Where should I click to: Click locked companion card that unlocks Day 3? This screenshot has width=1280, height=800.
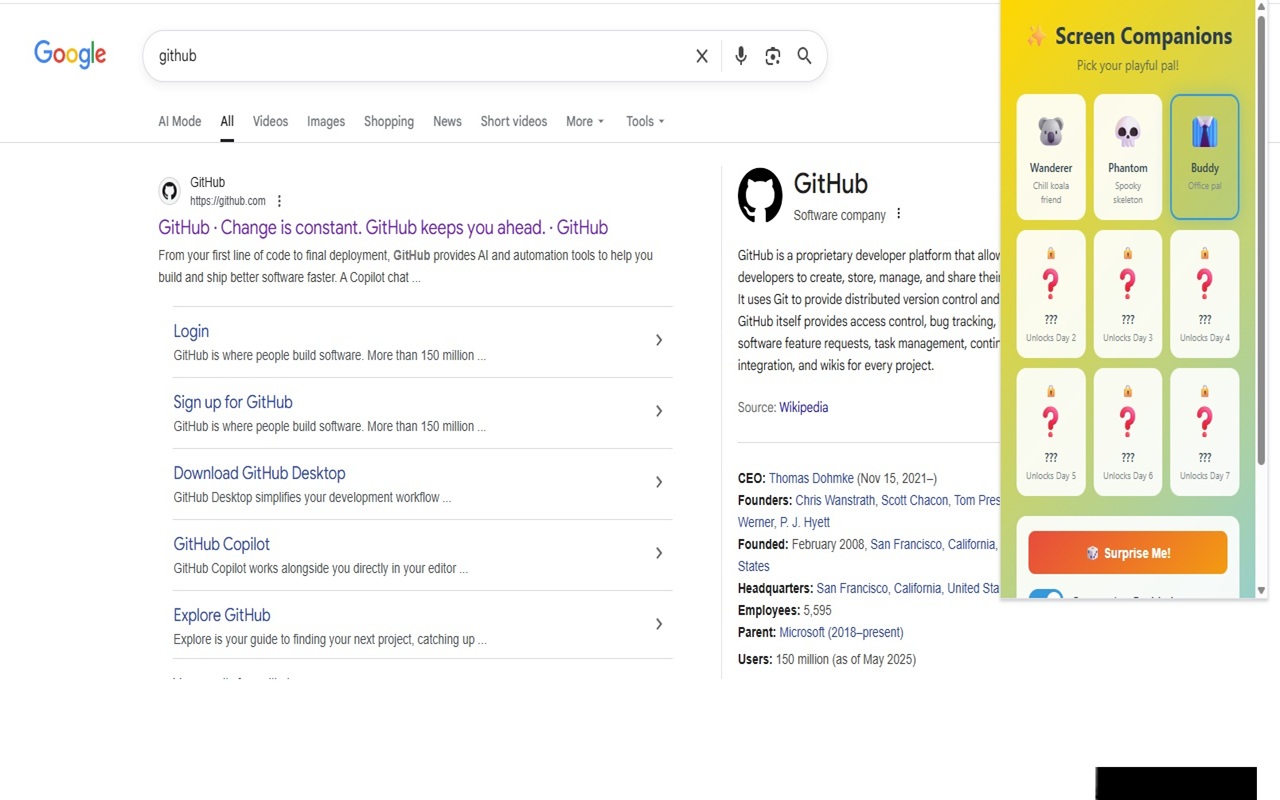[x=1128, y=294]
